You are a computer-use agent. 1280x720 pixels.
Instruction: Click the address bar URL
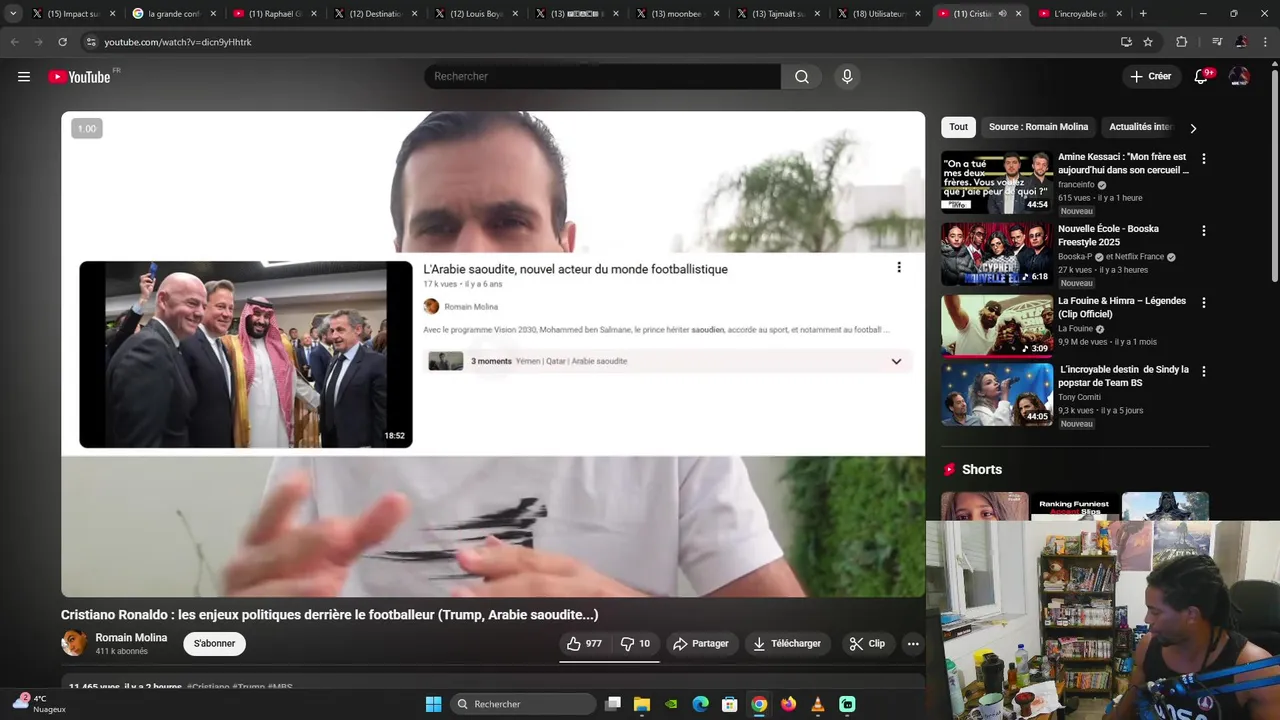pos(178,42)
